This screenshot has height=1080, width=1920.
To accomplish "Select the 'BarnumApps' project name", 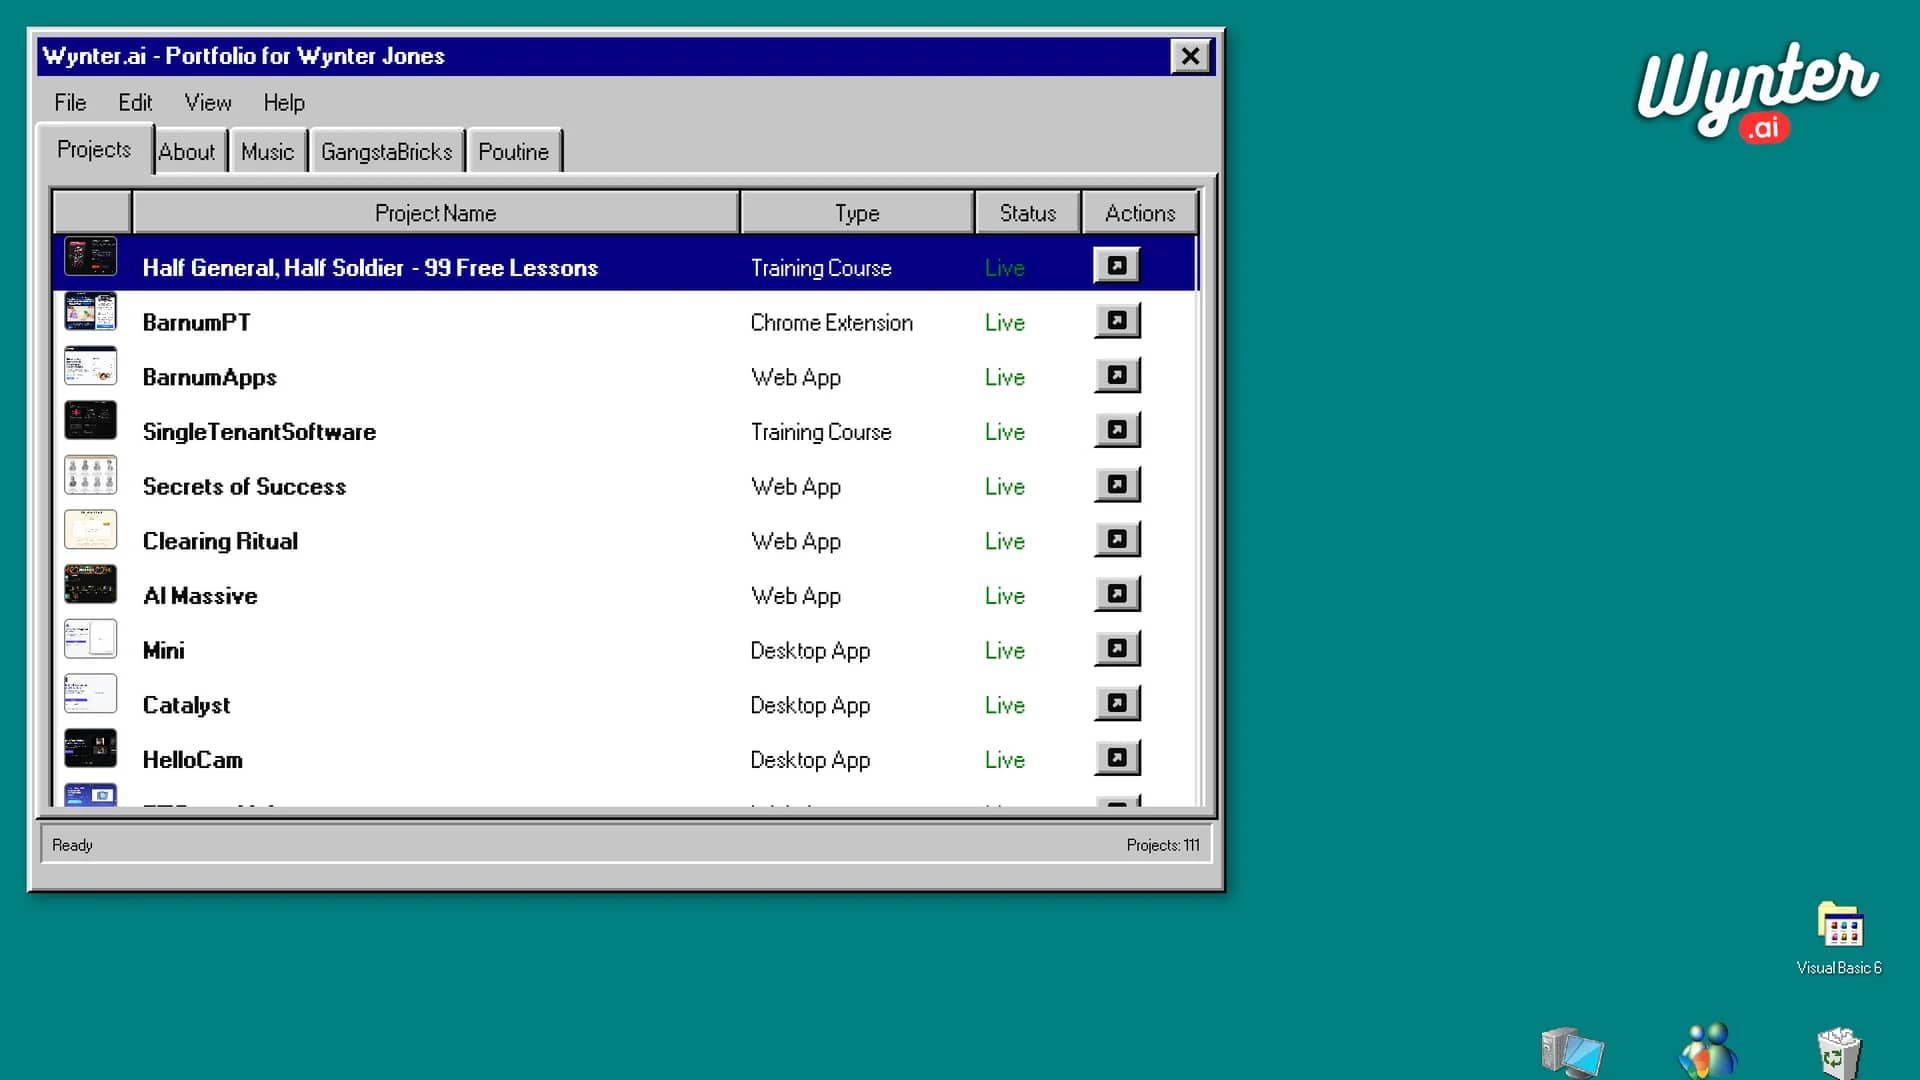I will point(209,377).
